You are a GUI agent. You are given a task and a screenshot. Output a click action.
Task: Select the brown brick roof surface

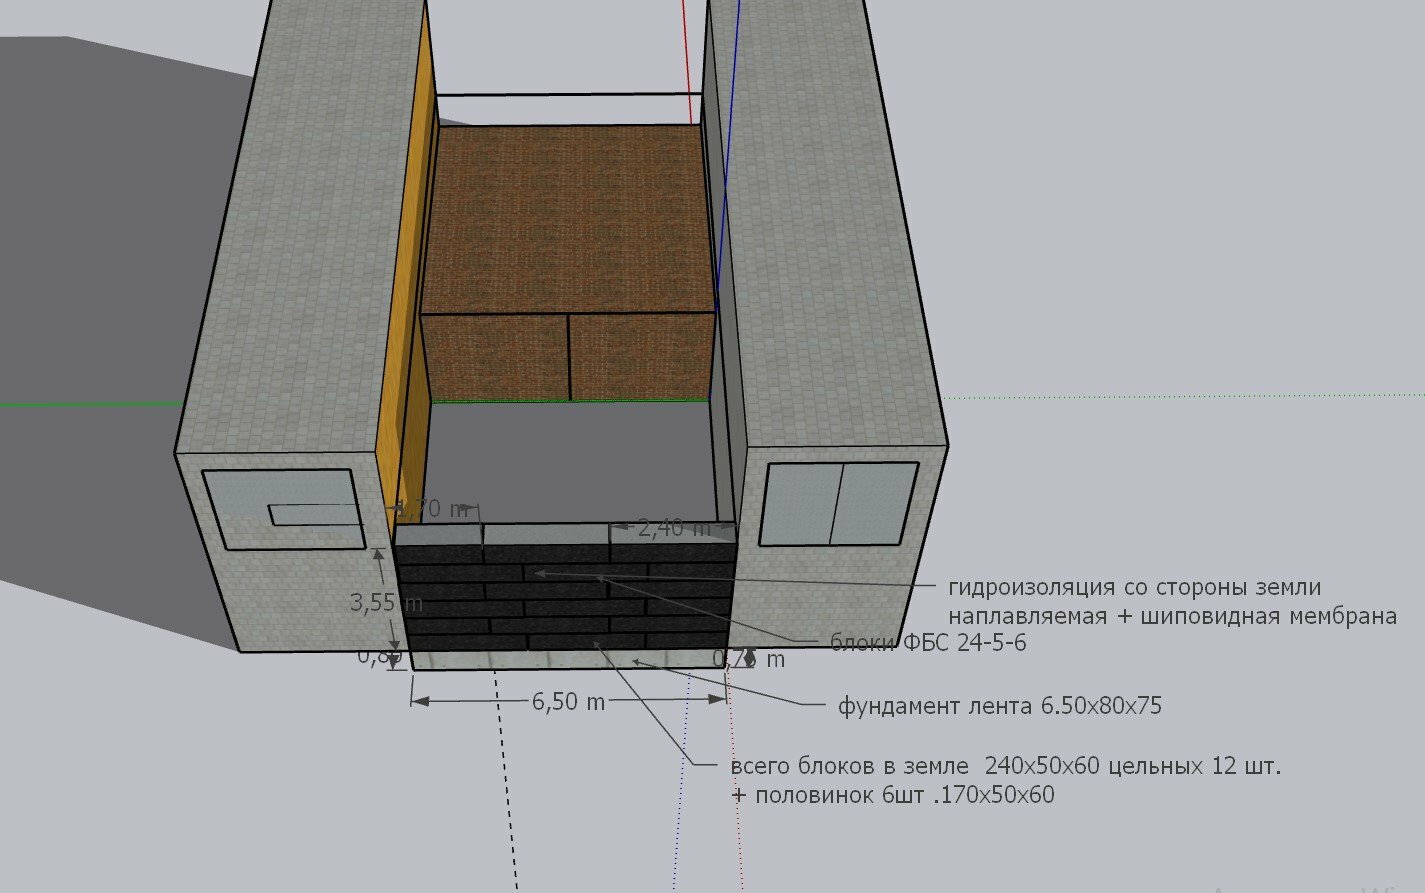pos(568,220)
